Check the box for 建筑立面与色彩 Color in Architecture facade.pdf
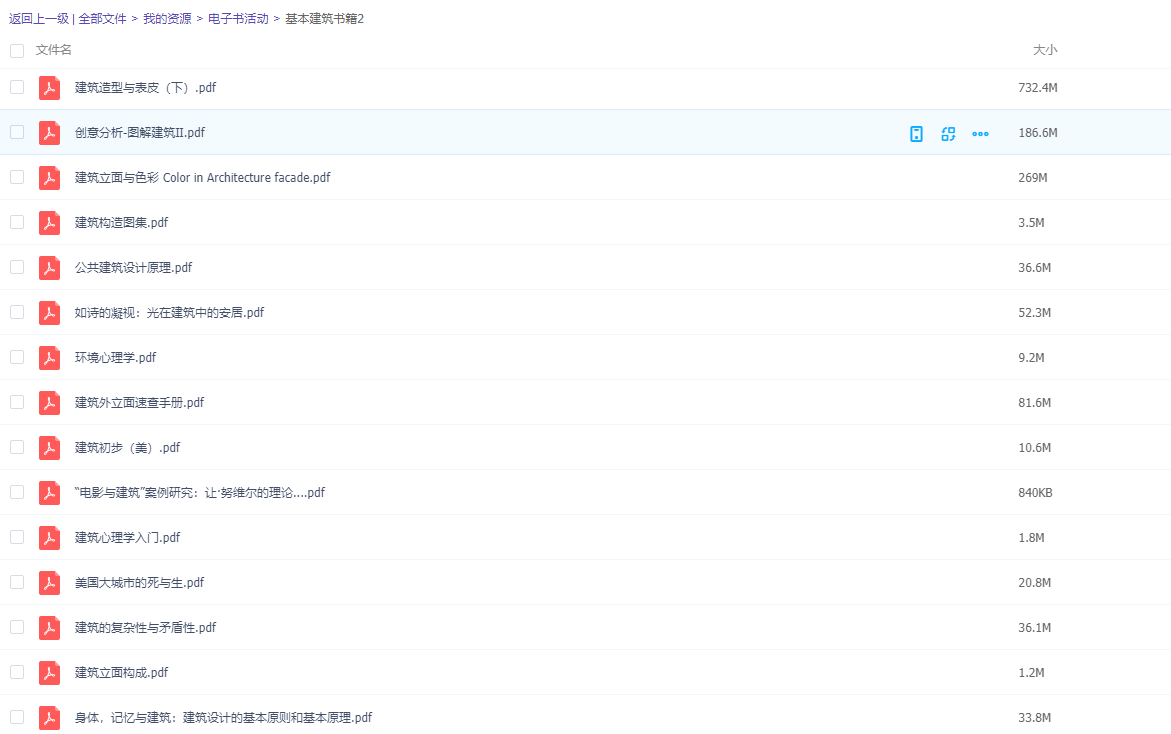 tap(17, 177)
